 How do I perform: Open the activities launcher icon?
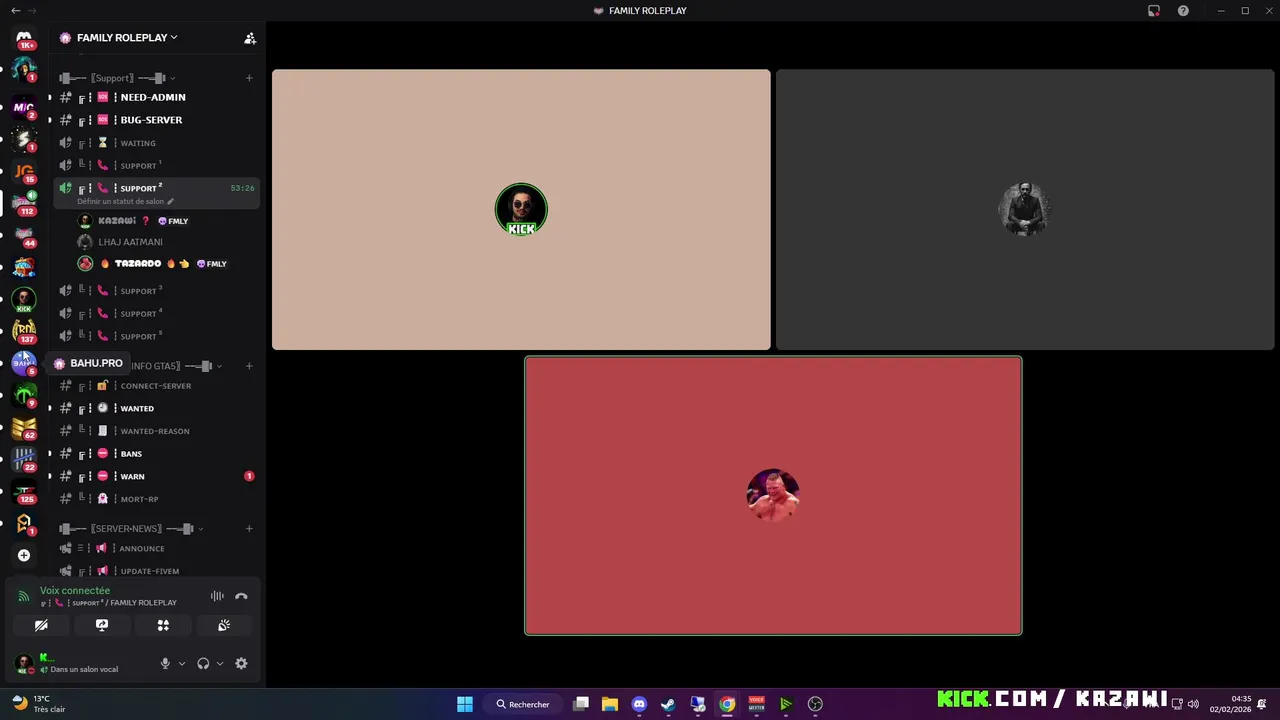pos(163,625)
